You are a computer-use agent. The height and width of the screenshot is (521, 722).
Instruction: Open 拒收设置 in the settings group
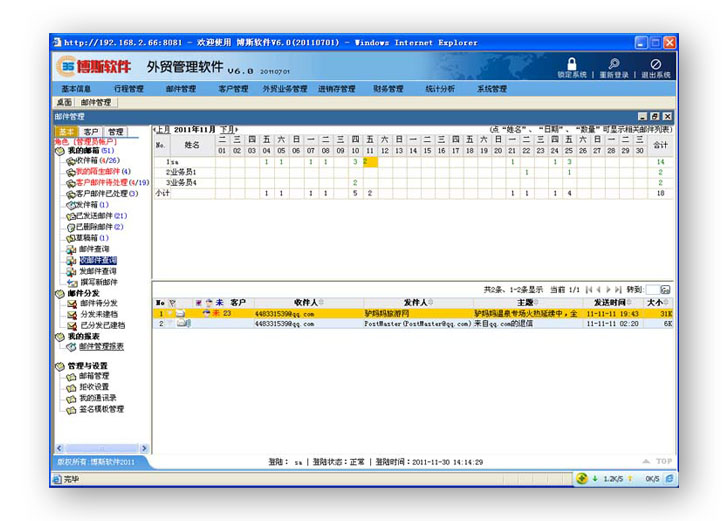tap(94, 387)
